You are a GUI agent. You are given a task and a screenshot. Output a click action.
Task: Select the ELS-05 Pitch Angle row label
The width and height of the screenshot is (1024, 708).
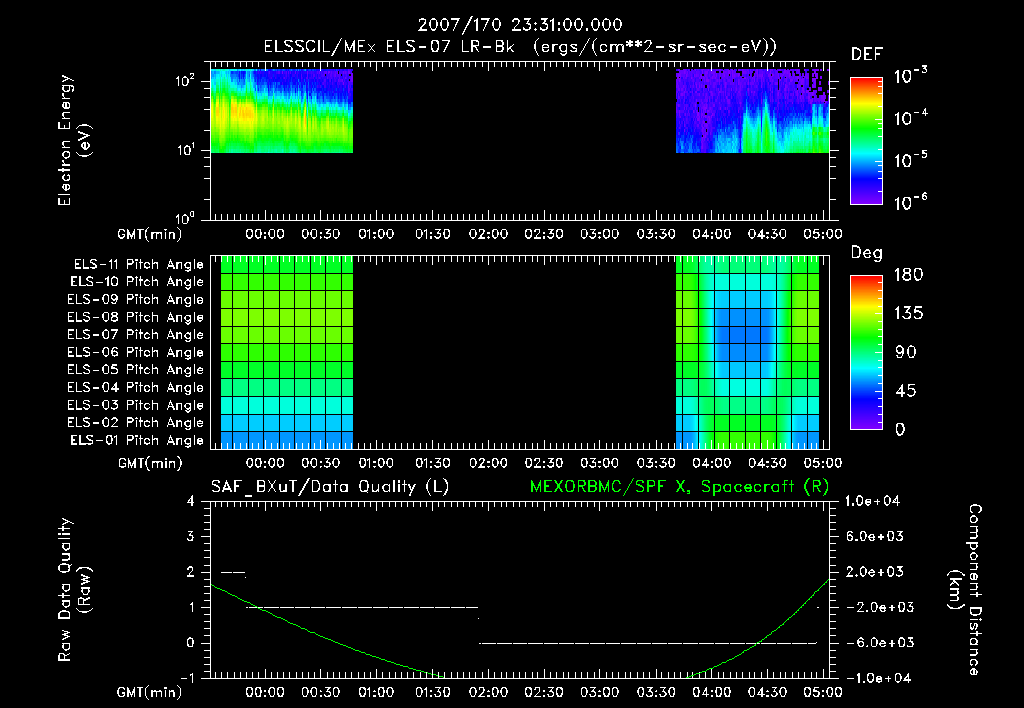pyautogui.click(x=135, y=370)
